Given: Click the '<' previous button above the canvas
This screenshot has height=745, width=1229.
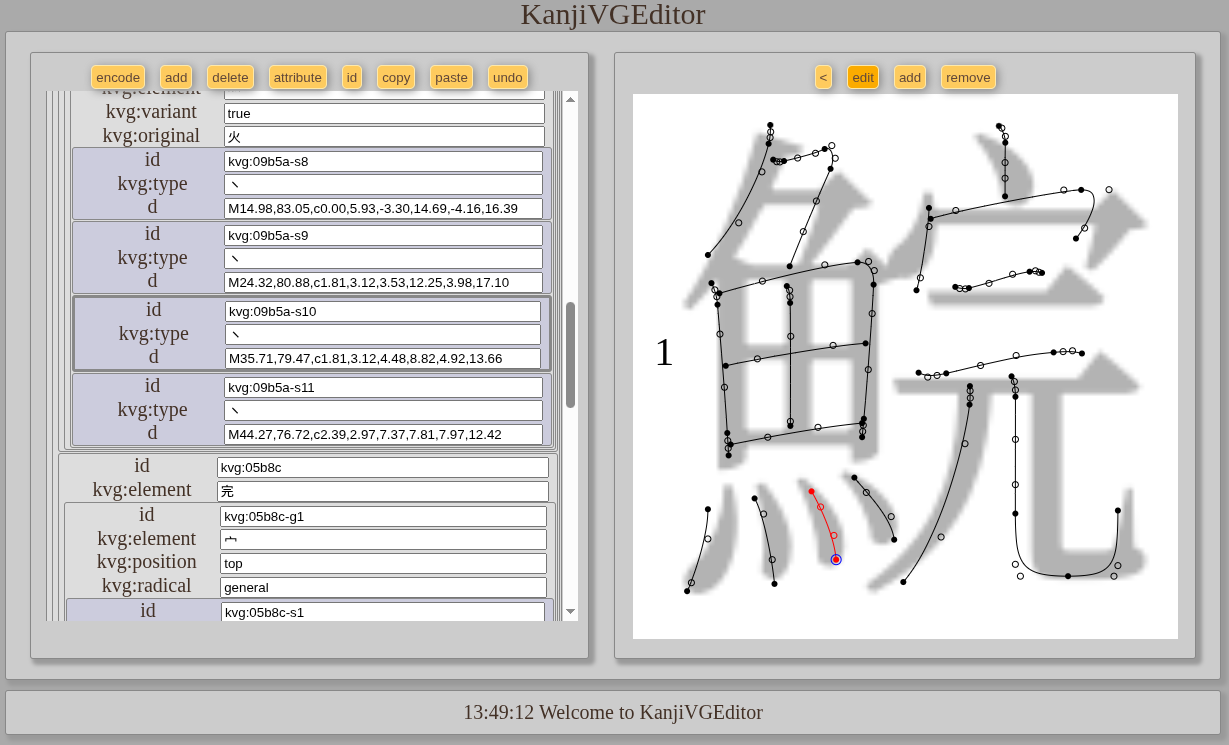Looking at the screenshot, I should [823, 77].
